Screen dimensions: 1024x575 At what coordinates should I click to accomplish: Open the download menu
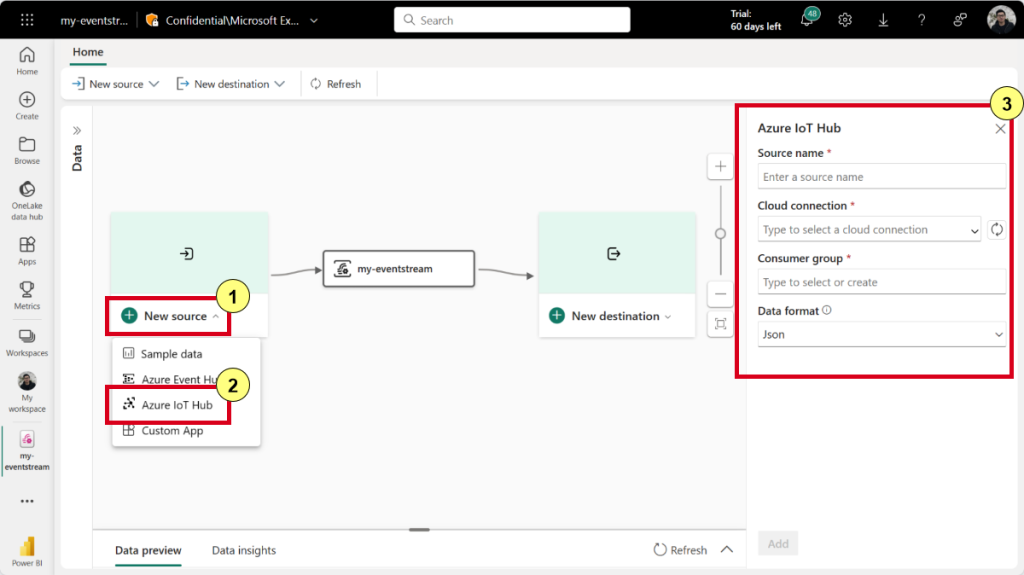[883, 20]
